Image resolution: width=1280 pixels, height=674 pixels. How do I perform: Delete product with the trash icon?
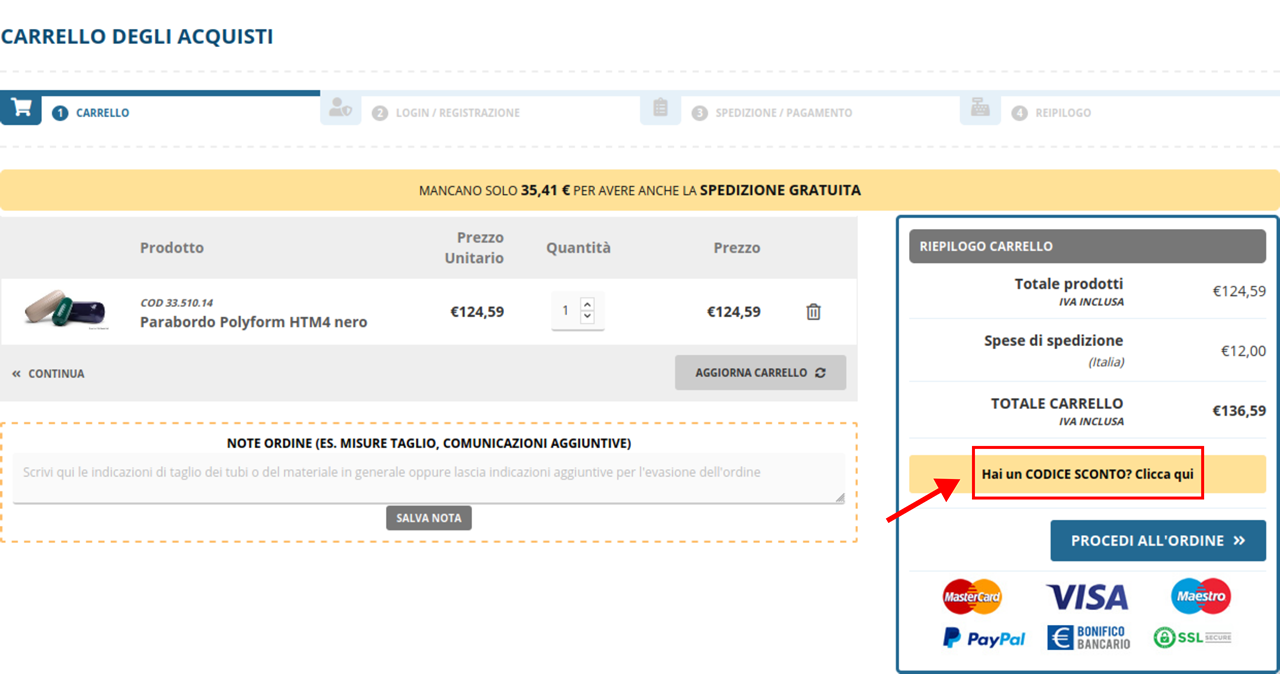[x=813, y=312]
